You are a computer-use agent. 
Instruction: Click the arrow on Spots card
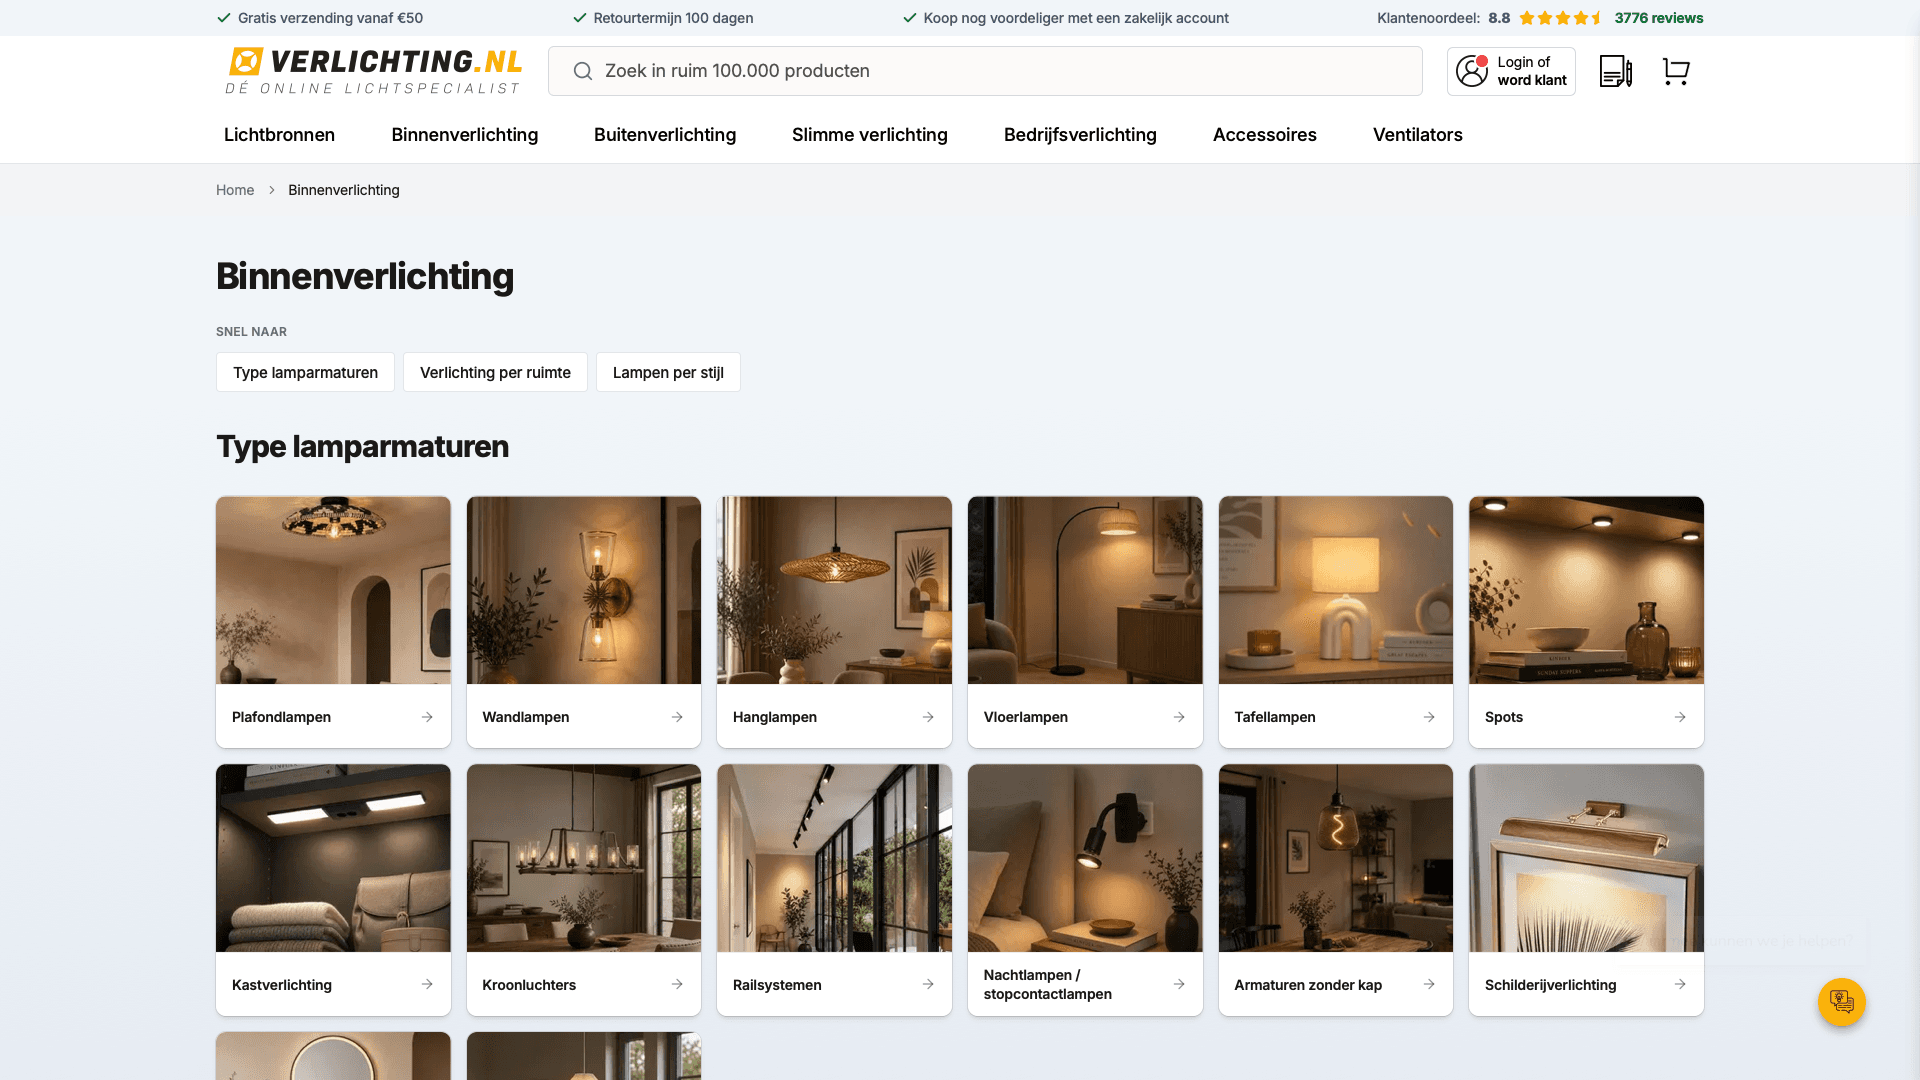click(x=1680, y=717)
